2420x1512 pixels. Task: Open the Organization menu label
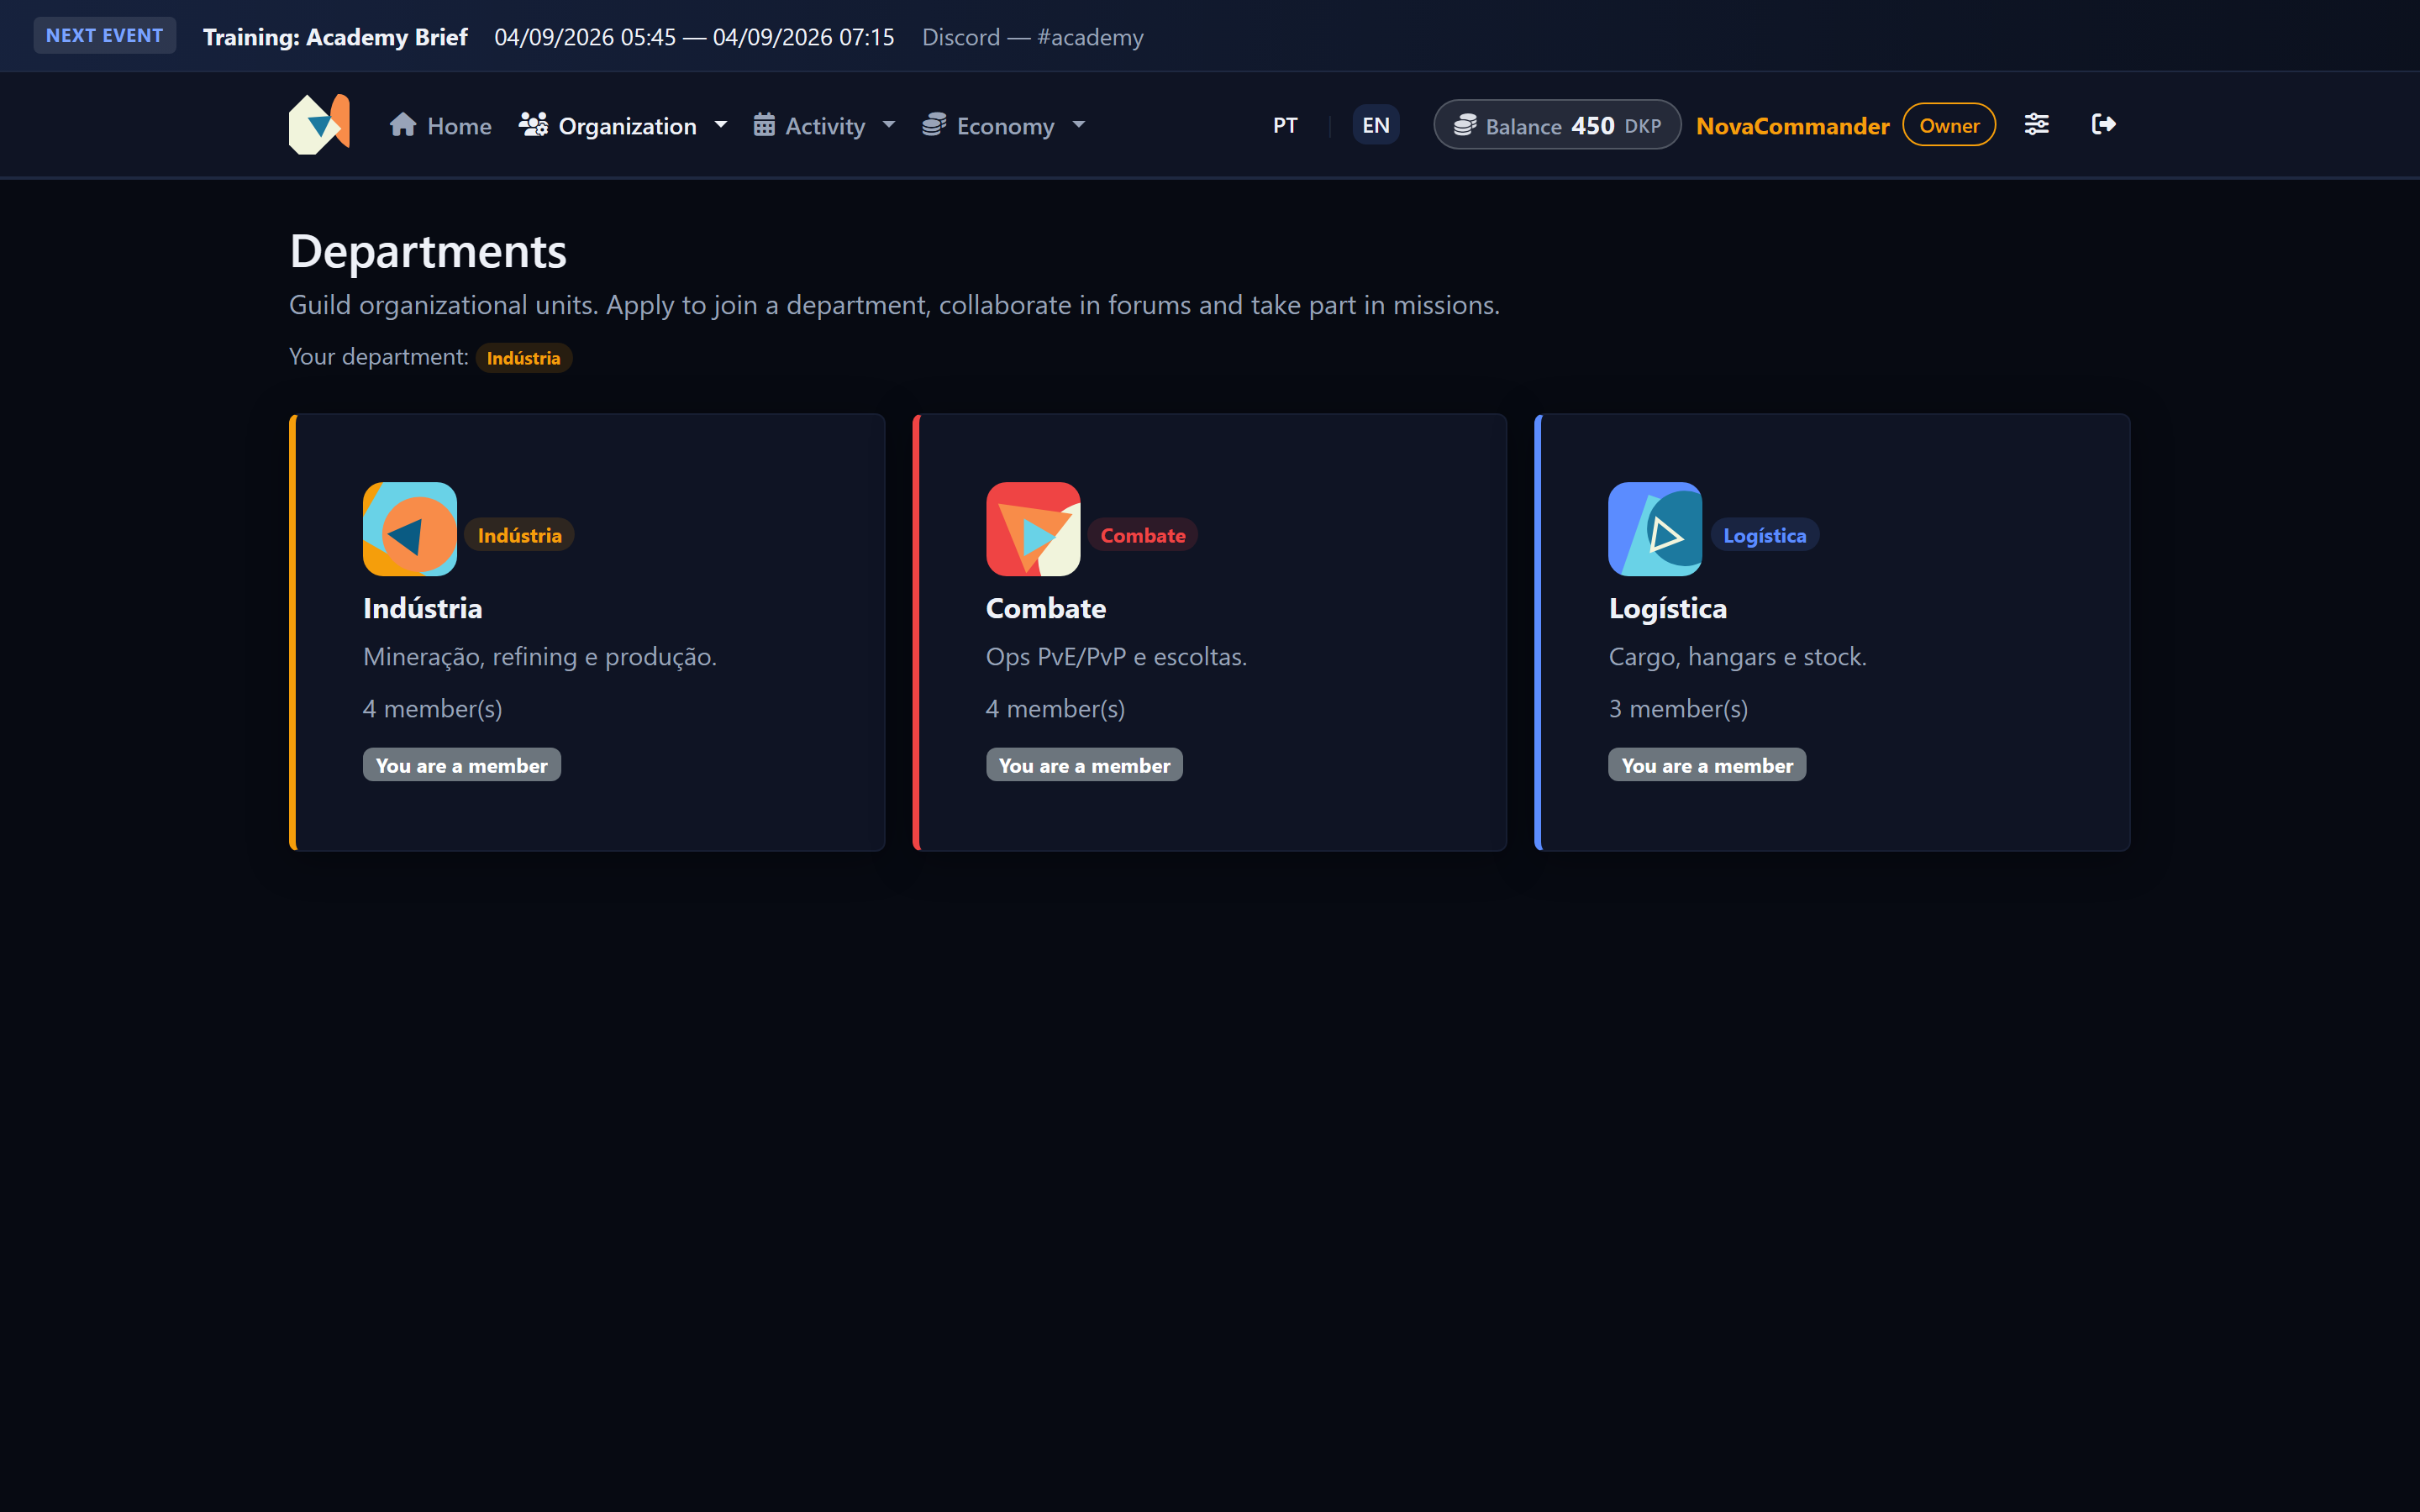pos(627,126)
